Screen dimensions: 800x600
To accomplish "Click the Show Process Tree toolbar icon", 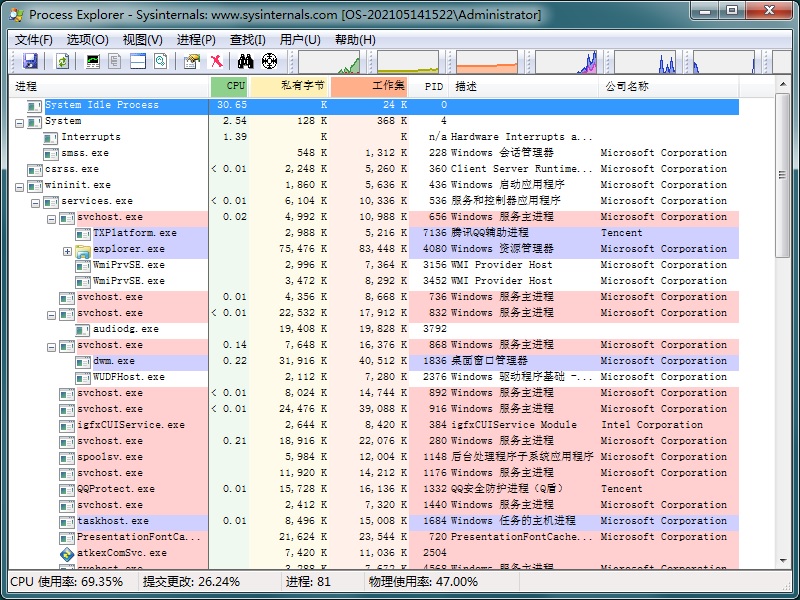I will coord(115,61).
